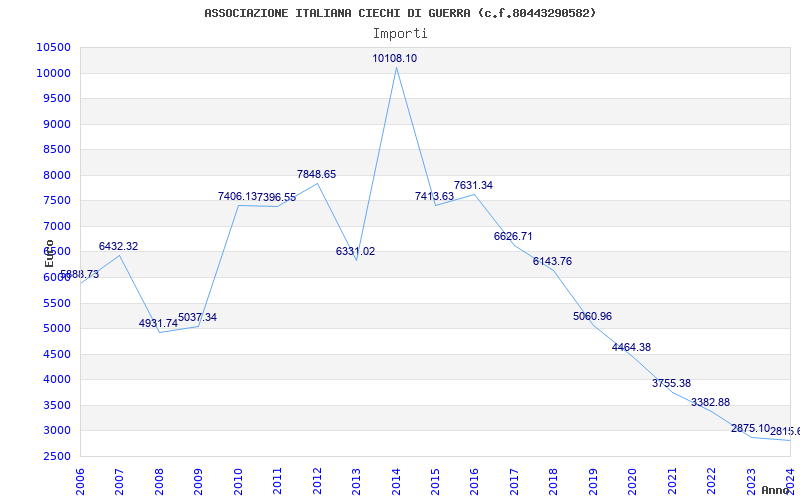Click the x-axis year 2016
The image size is (800, 500).
pos(474,481)
